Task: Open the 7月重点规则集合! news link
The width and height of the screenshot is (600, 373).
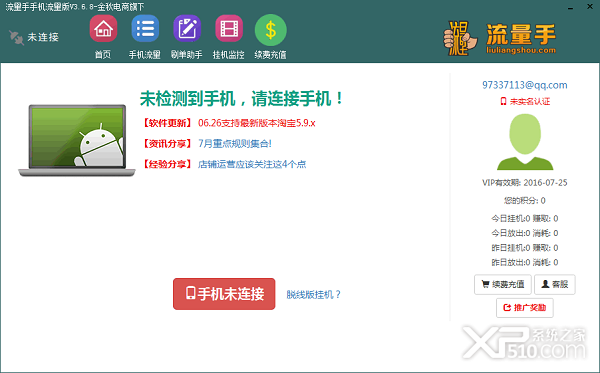Action: [235, 143]
